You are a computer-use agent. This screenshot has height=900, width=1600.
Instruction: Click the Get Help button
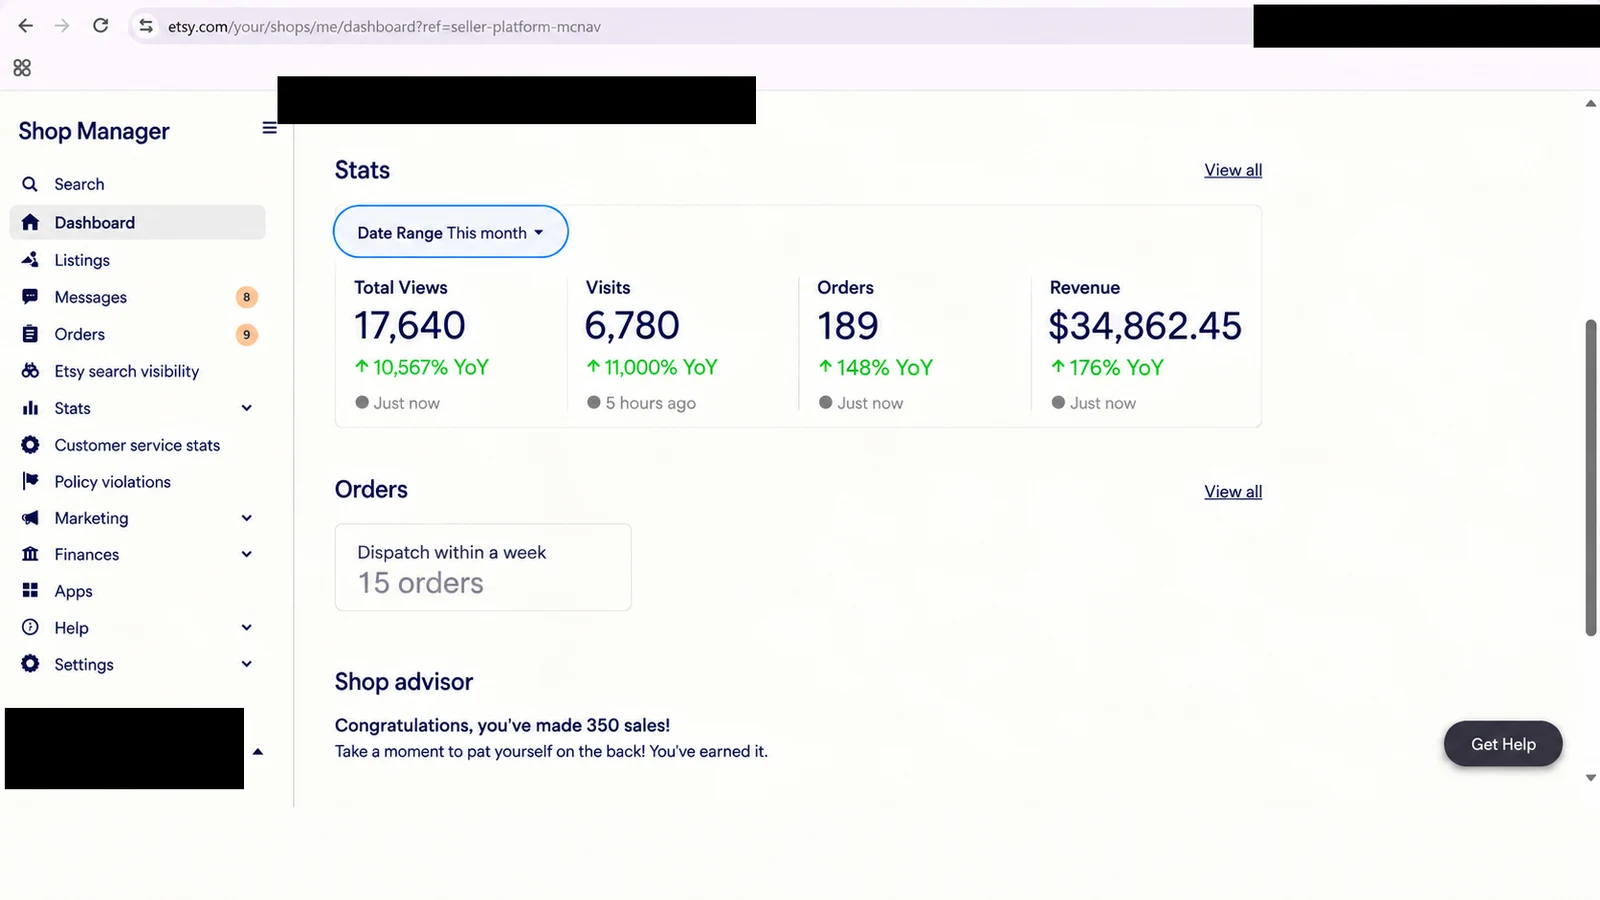click(1503, 744)
